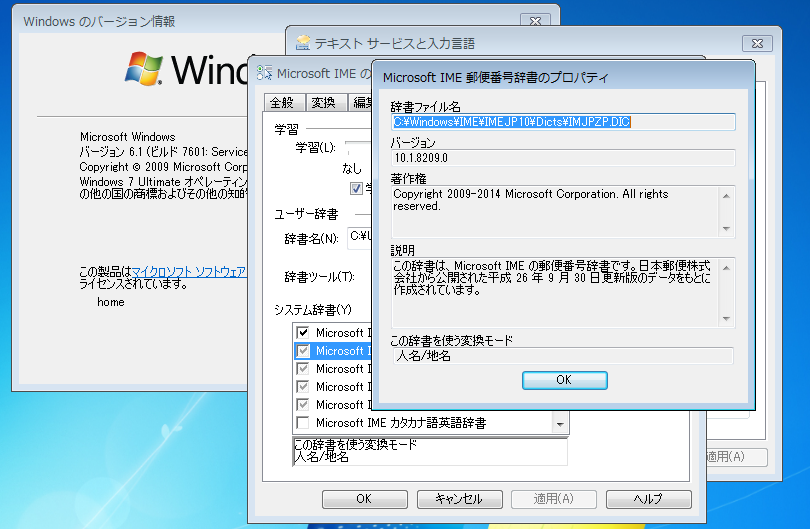Enable the カタカナ語英語辞書 checkbox

(303, 423)
